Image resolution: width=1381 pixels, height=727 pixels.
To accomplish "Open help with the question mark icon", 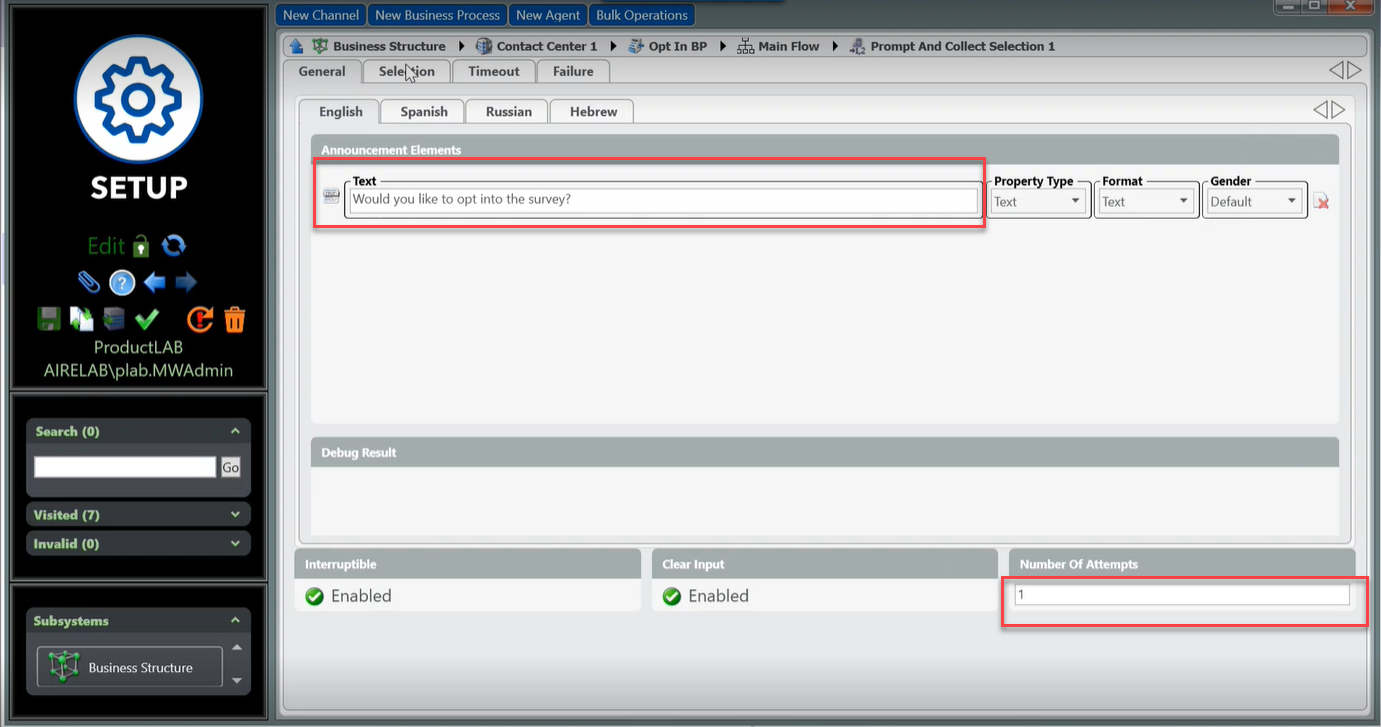I will [x=122, y=283].
